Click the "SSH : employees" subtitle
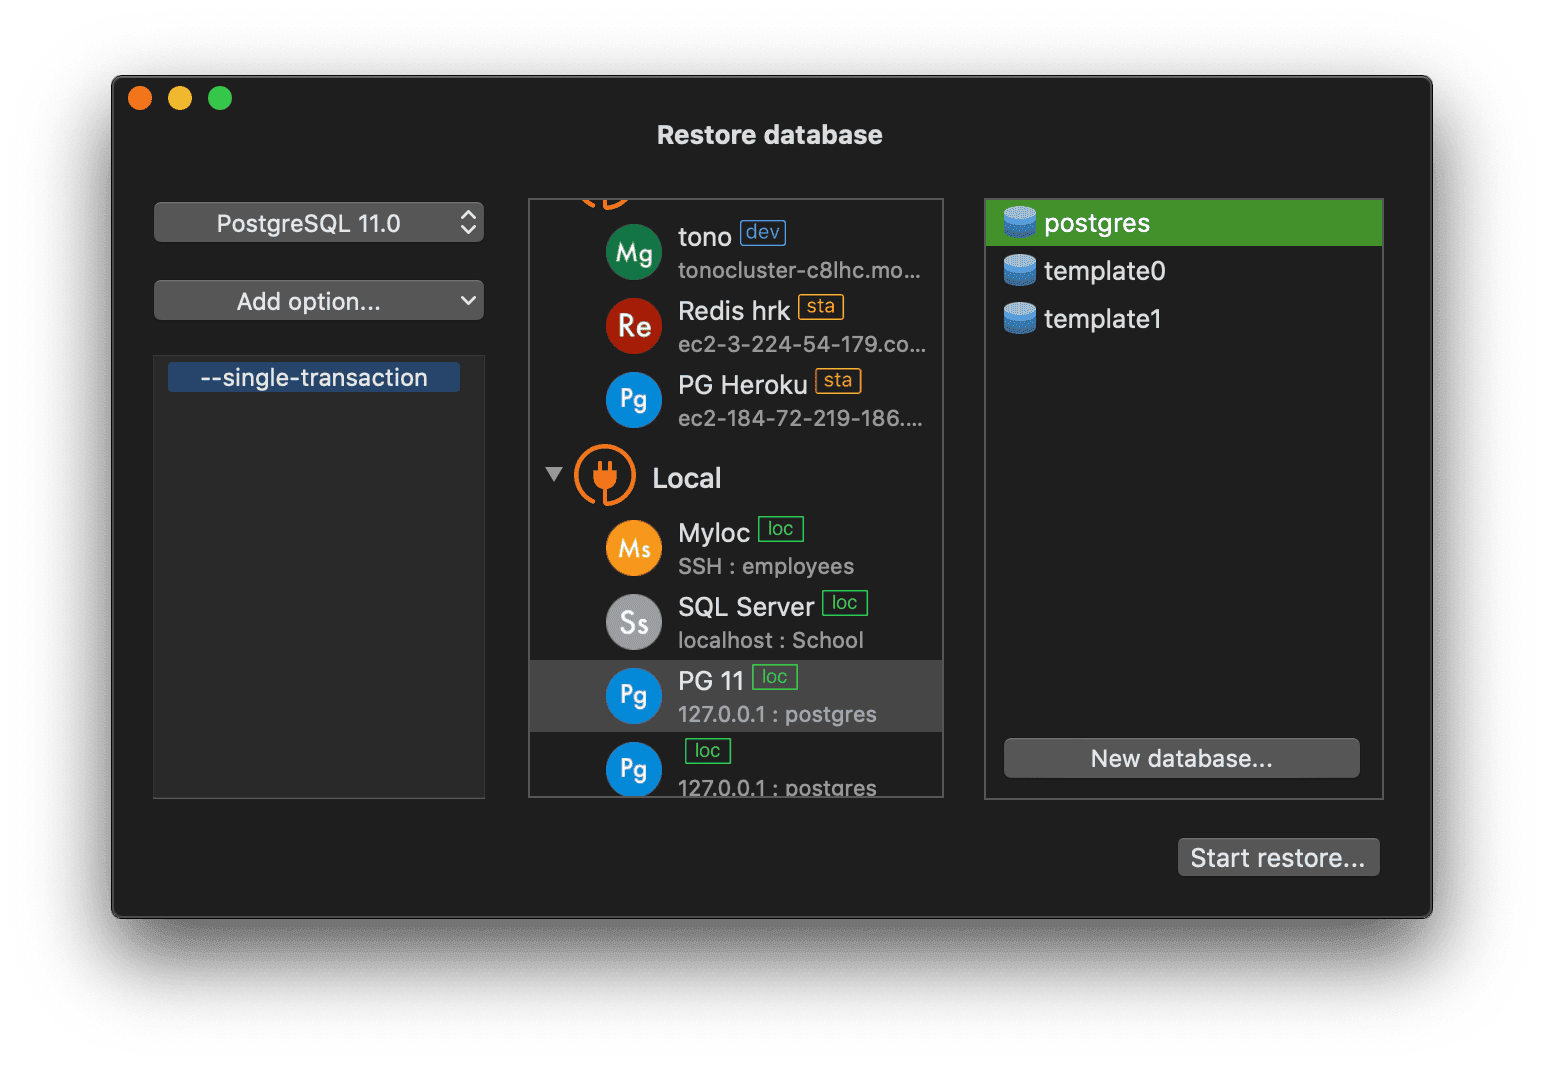The width and height of the screenshot is (1544, 1066). (766, 566)
